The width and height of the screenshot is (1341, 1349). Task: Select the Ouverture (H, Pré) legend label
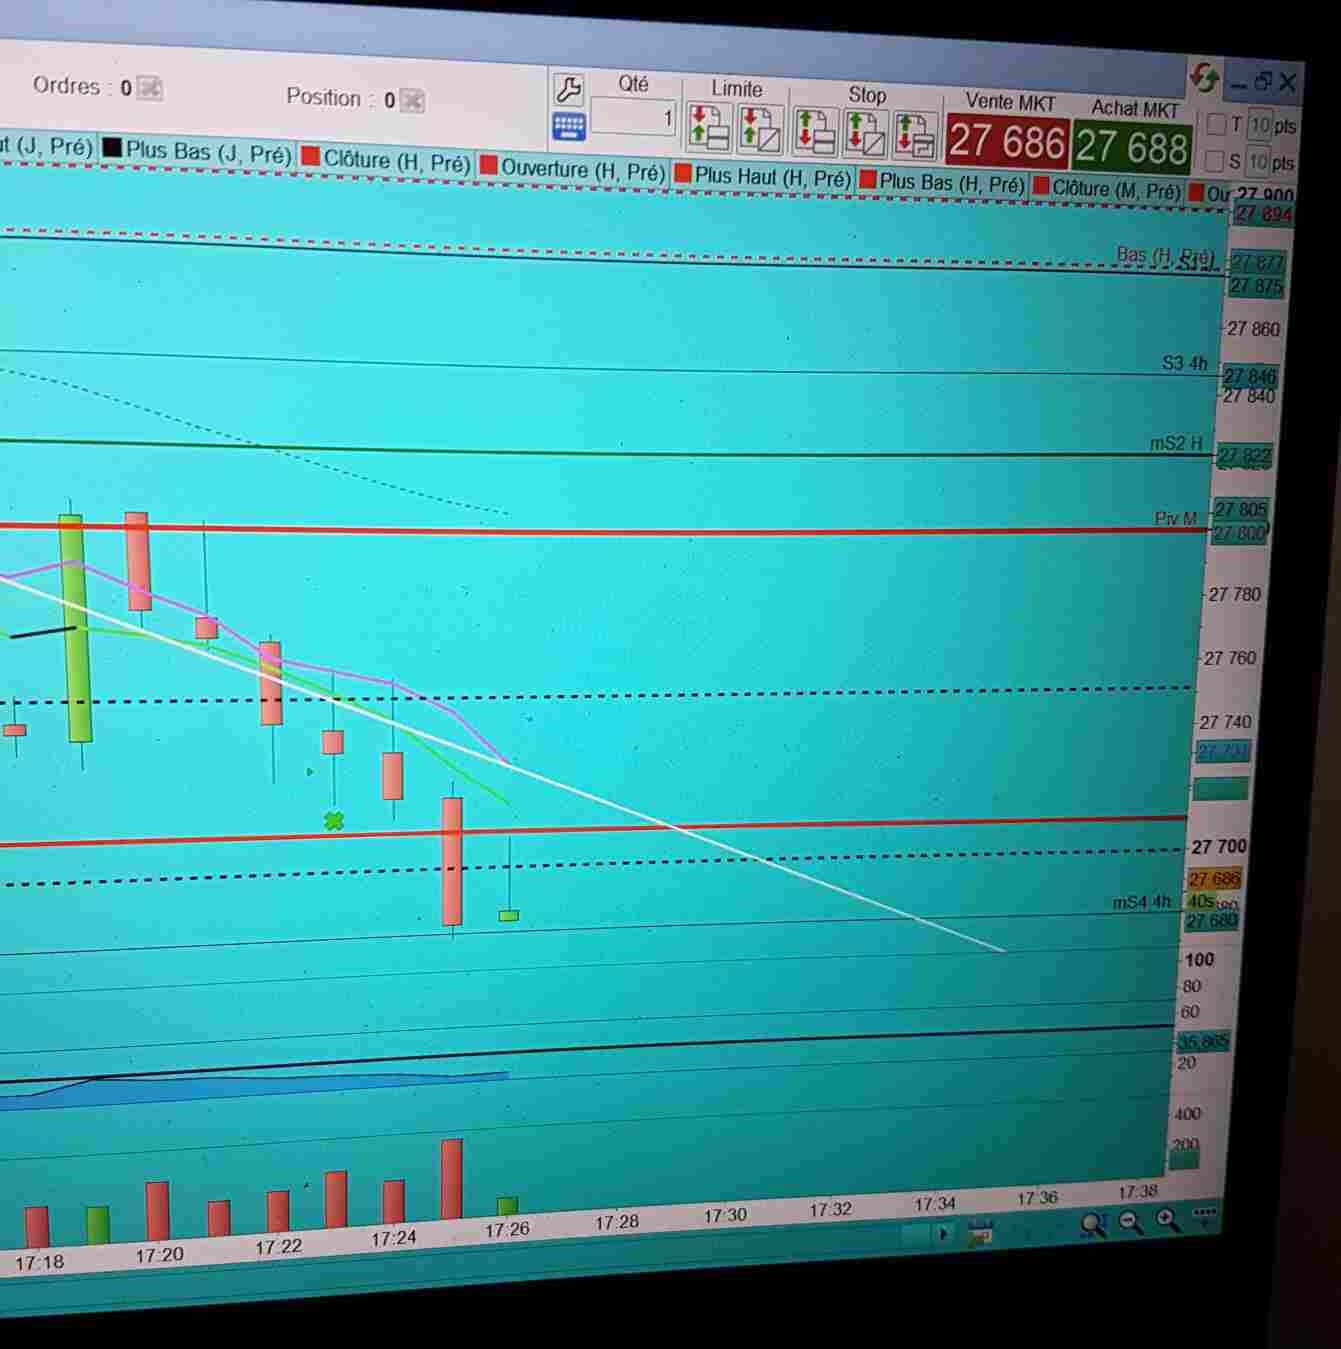click(x=583, y=170)
